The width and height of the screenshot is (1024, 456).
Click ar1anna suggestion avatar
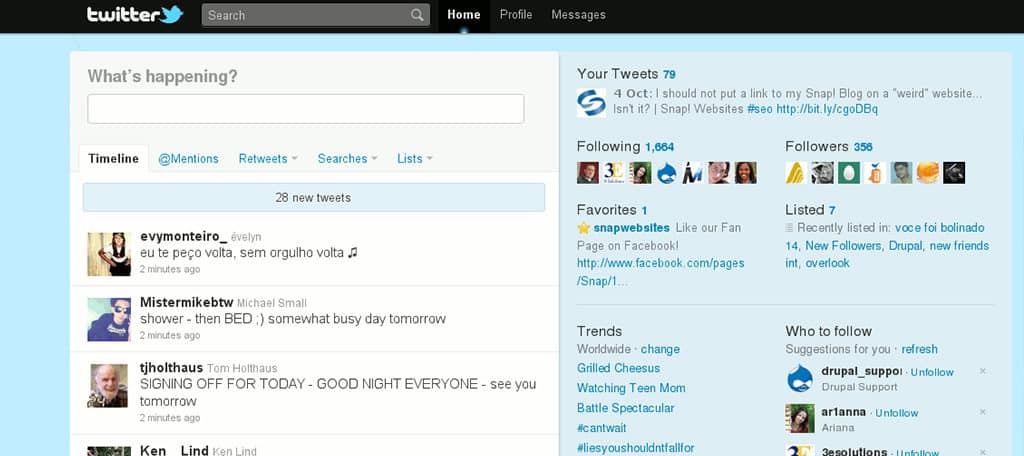coord(800,419)
